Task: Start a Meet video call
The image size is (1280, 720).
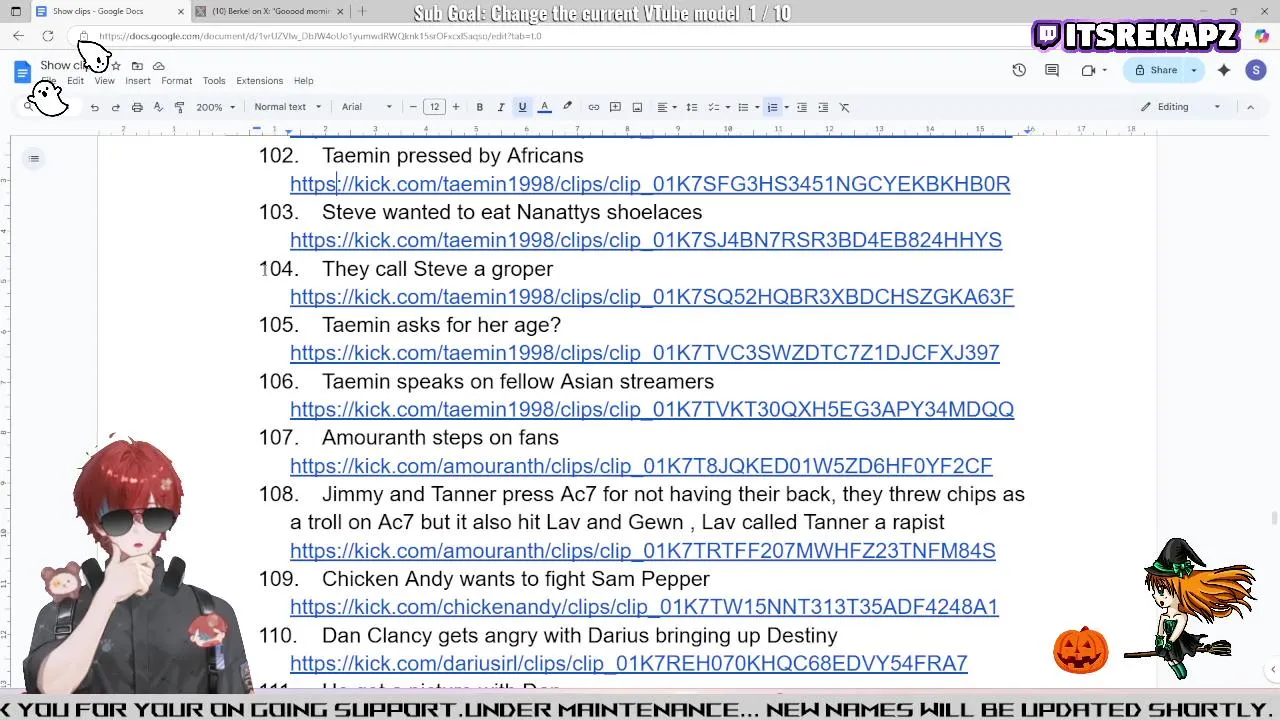Action: tap(1088, 70)
